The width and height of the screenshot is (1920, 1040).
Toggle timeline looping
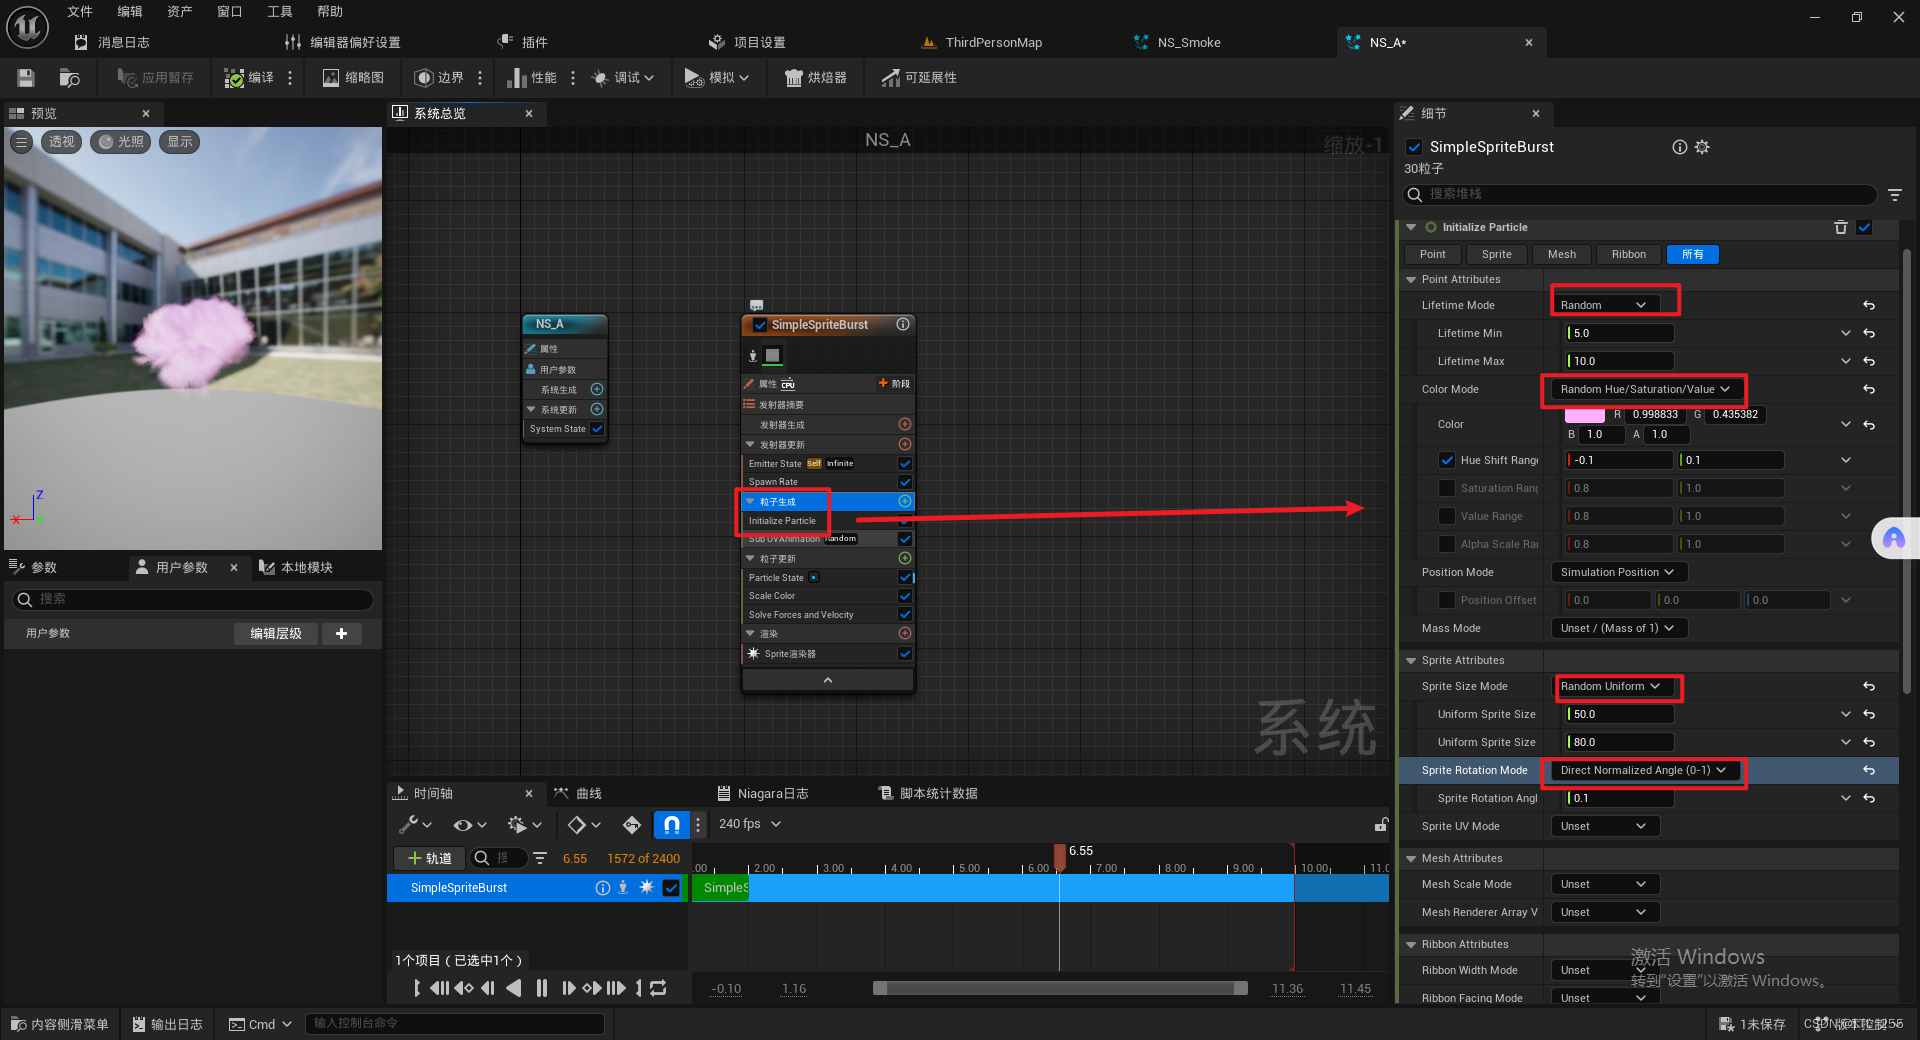click(x=658, y=988)
